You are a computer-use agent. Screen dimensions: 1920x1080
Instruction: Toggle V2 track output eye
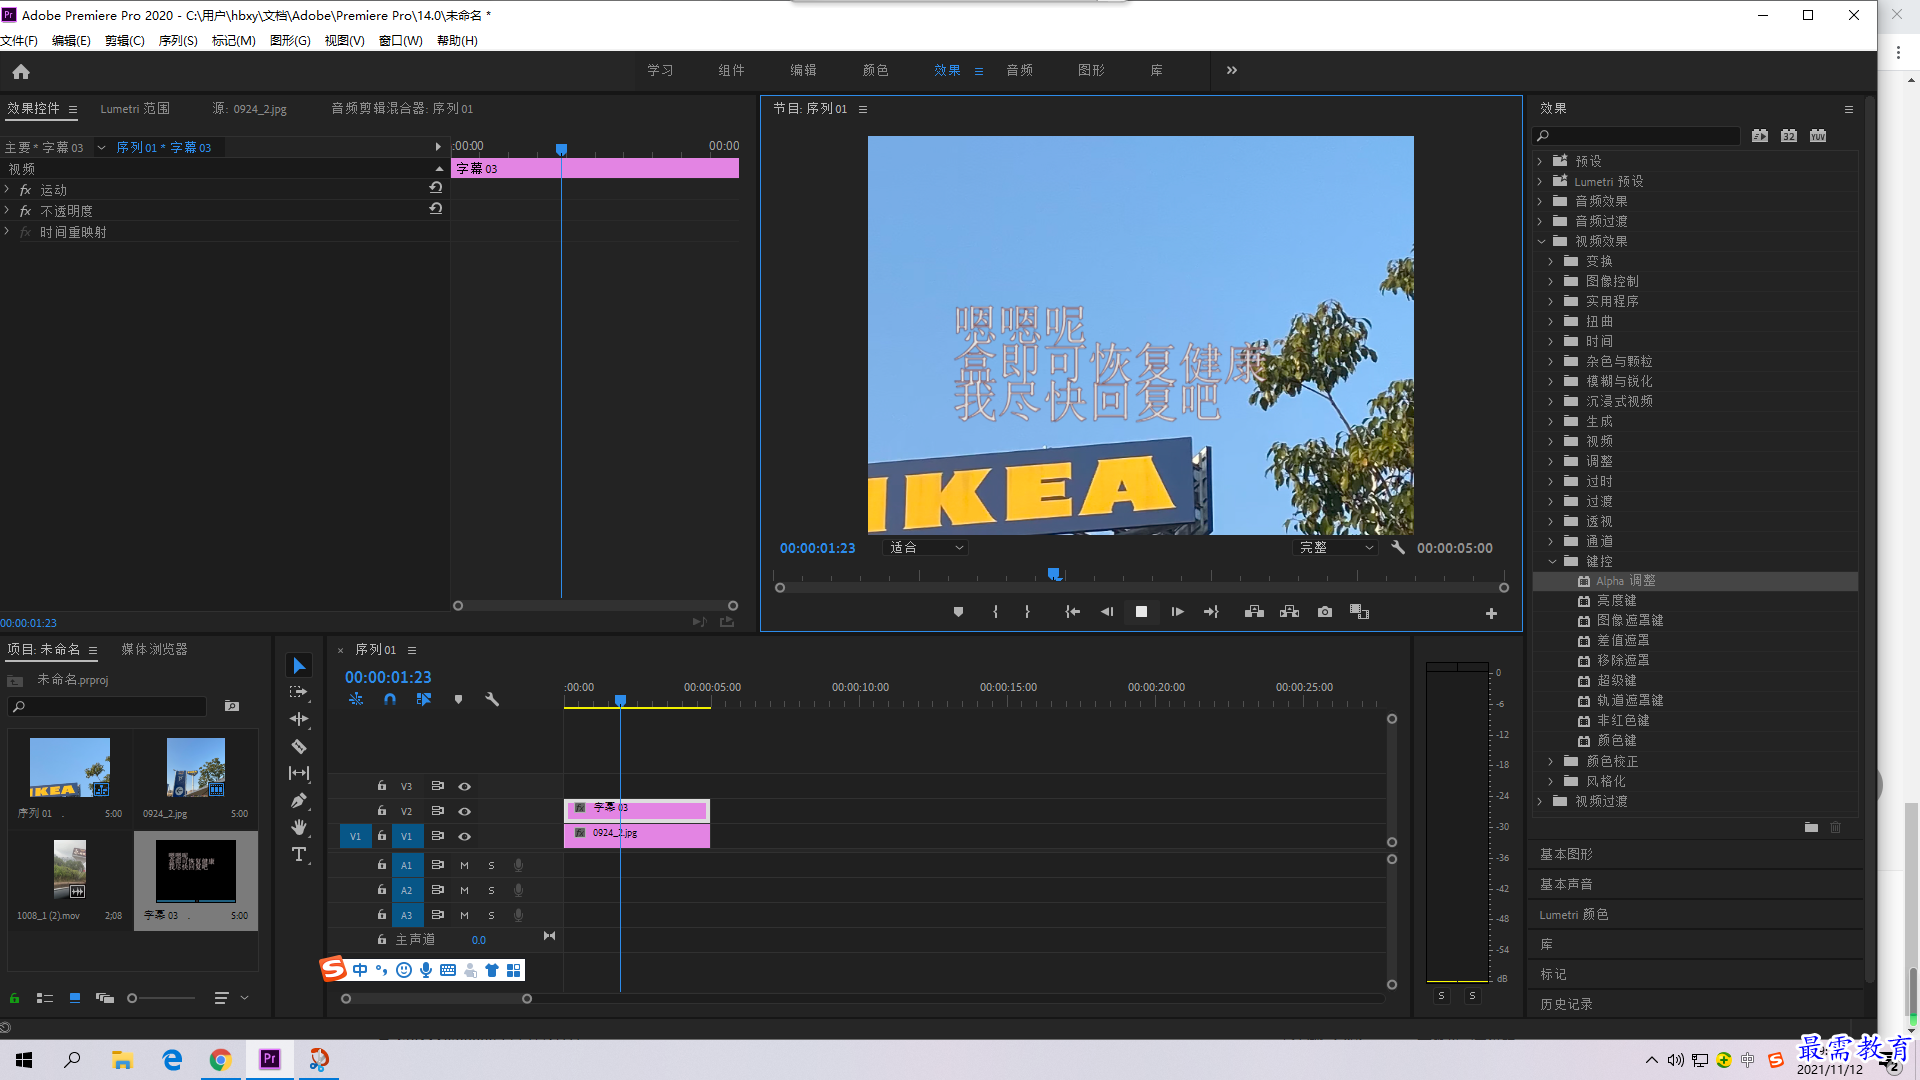click(x=464, y=812)
